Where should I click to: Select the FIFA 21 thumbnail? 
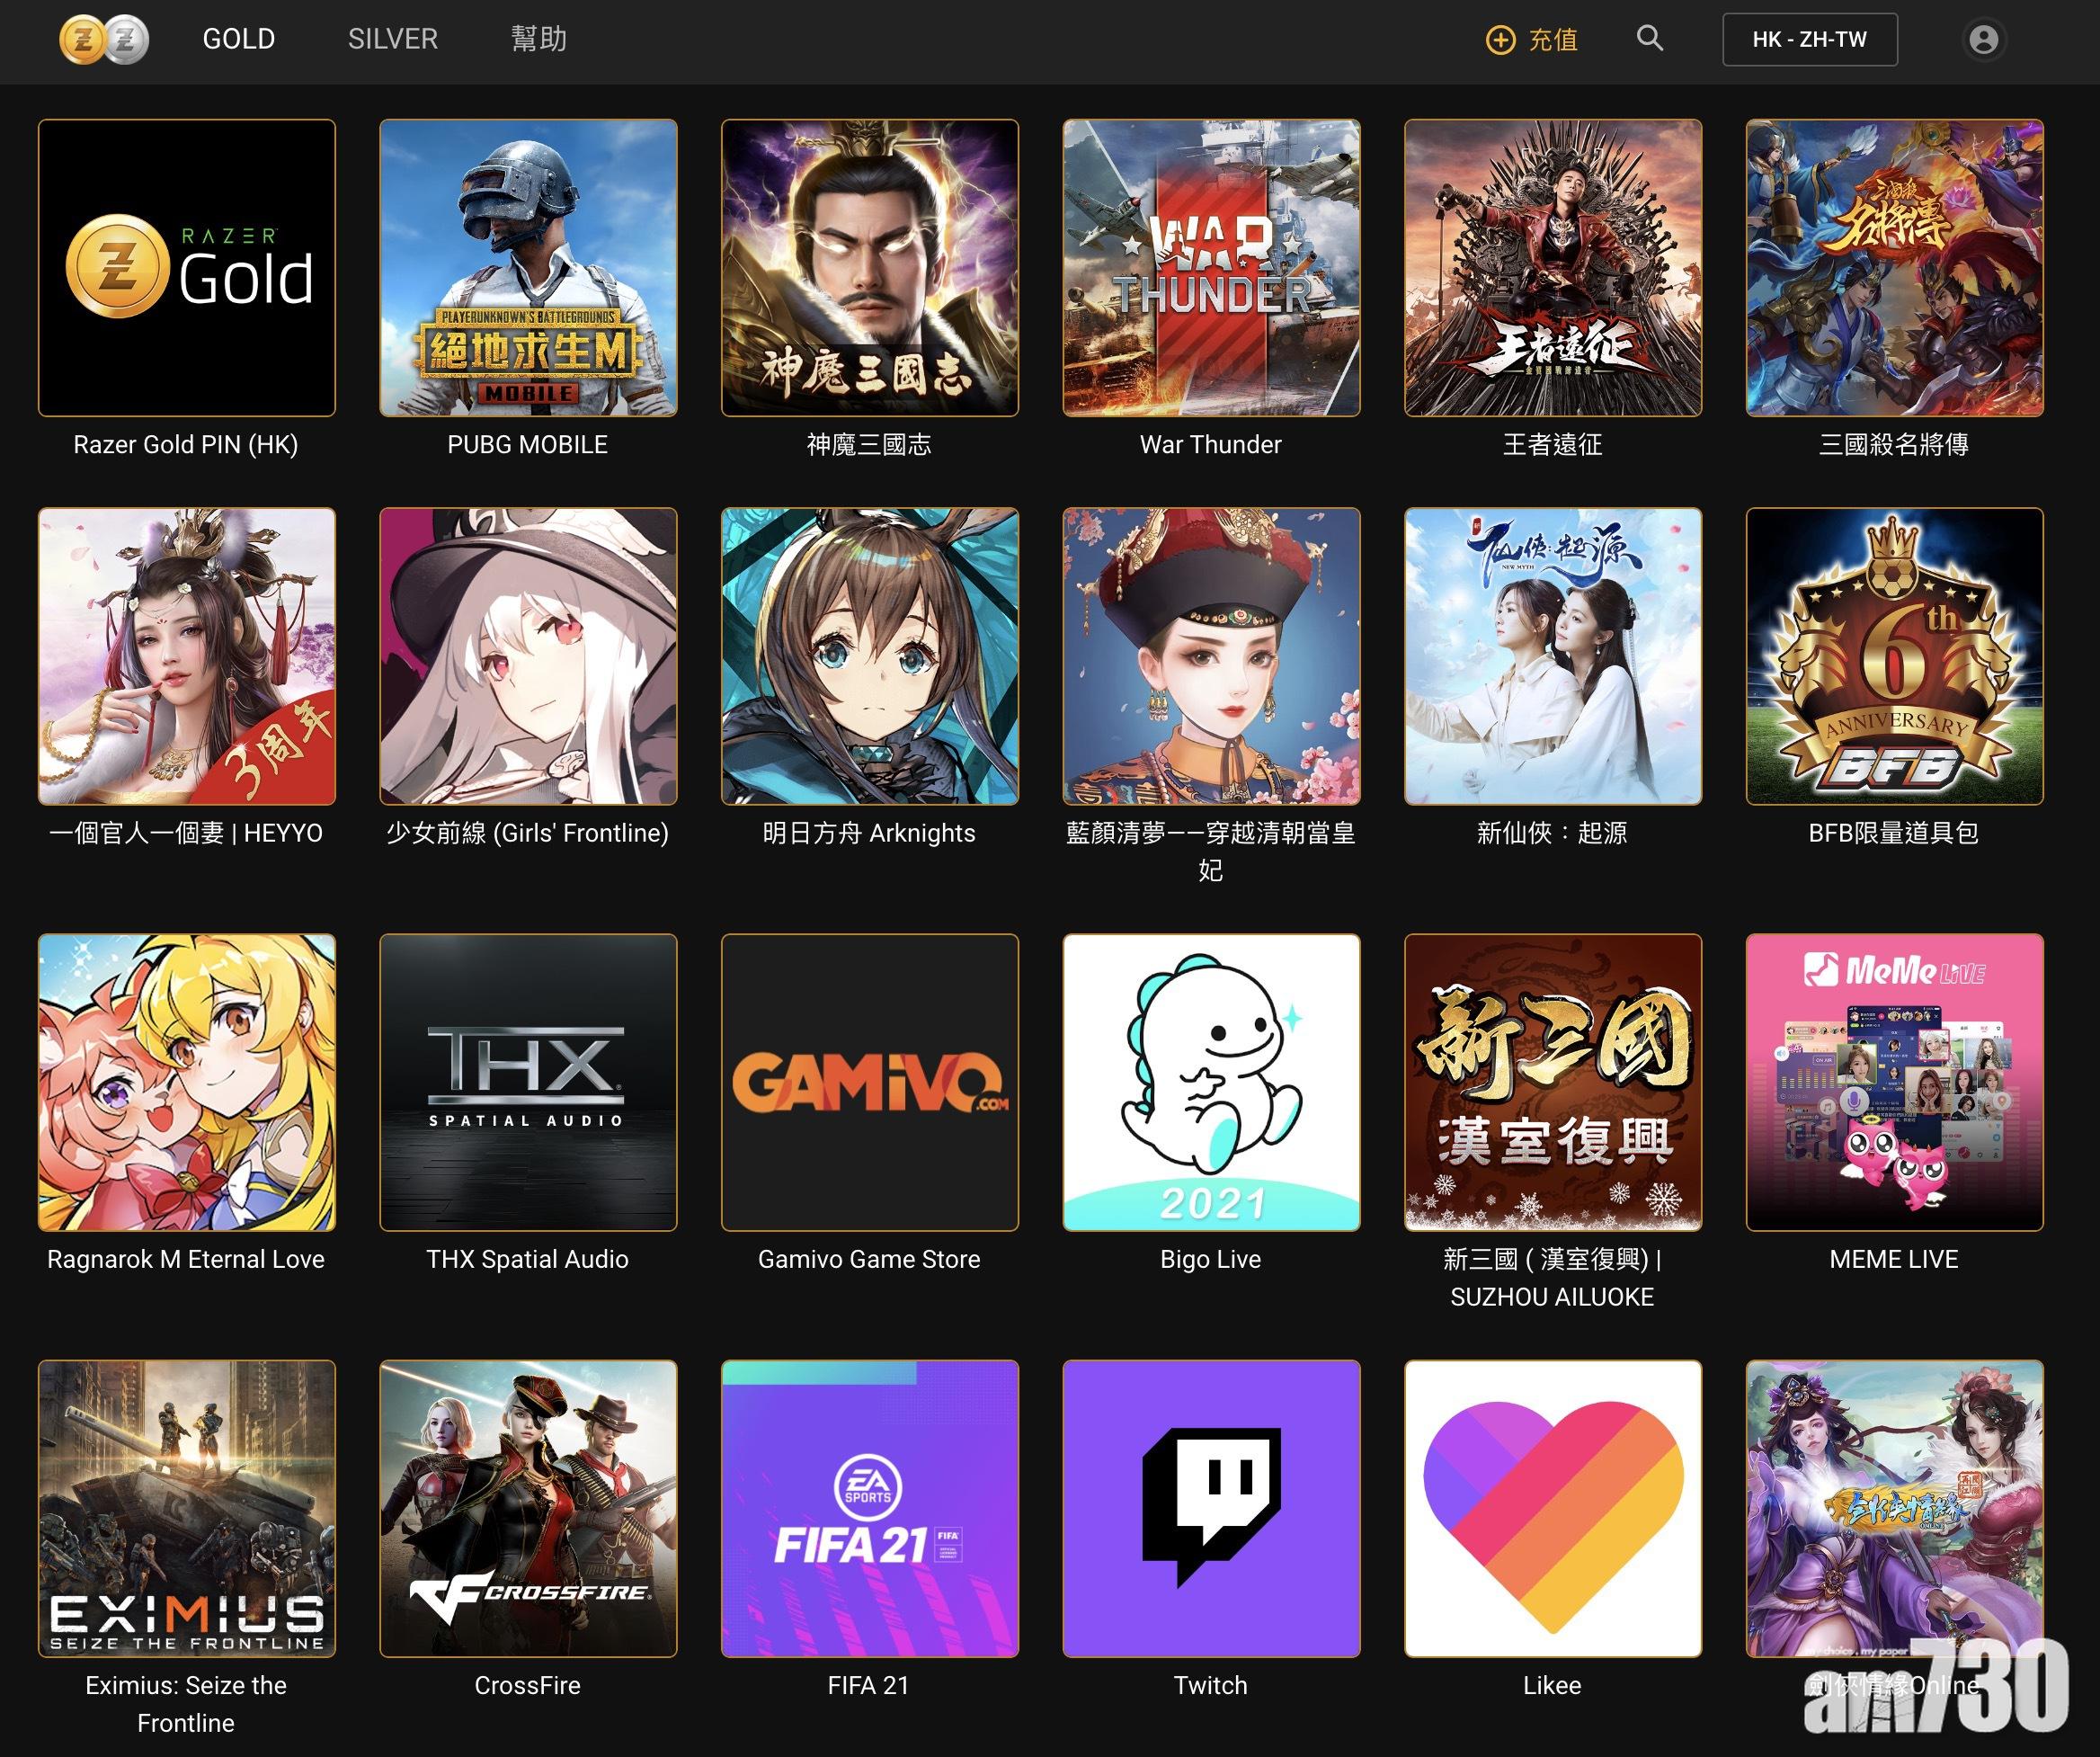(x=869, y=1507)
